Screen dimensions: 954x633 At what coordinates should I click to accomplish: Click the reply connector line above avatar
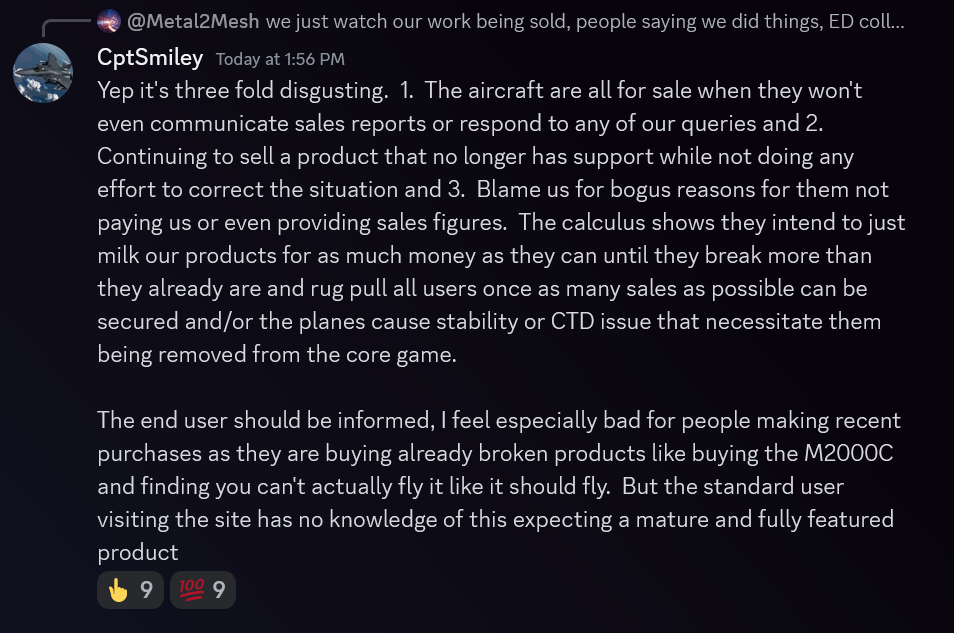click(x=66, y=28)
